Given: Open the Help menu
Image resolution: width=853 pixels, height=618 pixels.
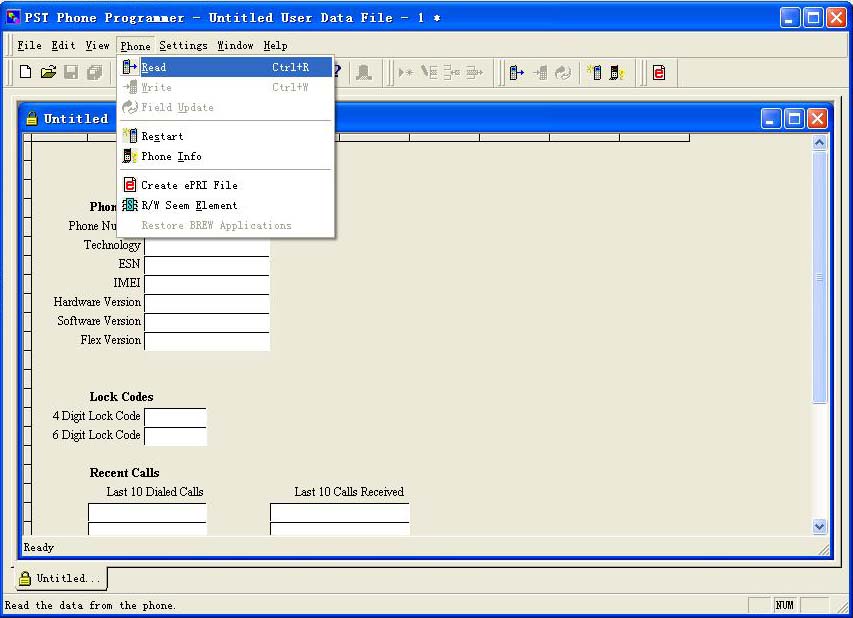Looking at the screenshot, I should click(x=275, y=45).
